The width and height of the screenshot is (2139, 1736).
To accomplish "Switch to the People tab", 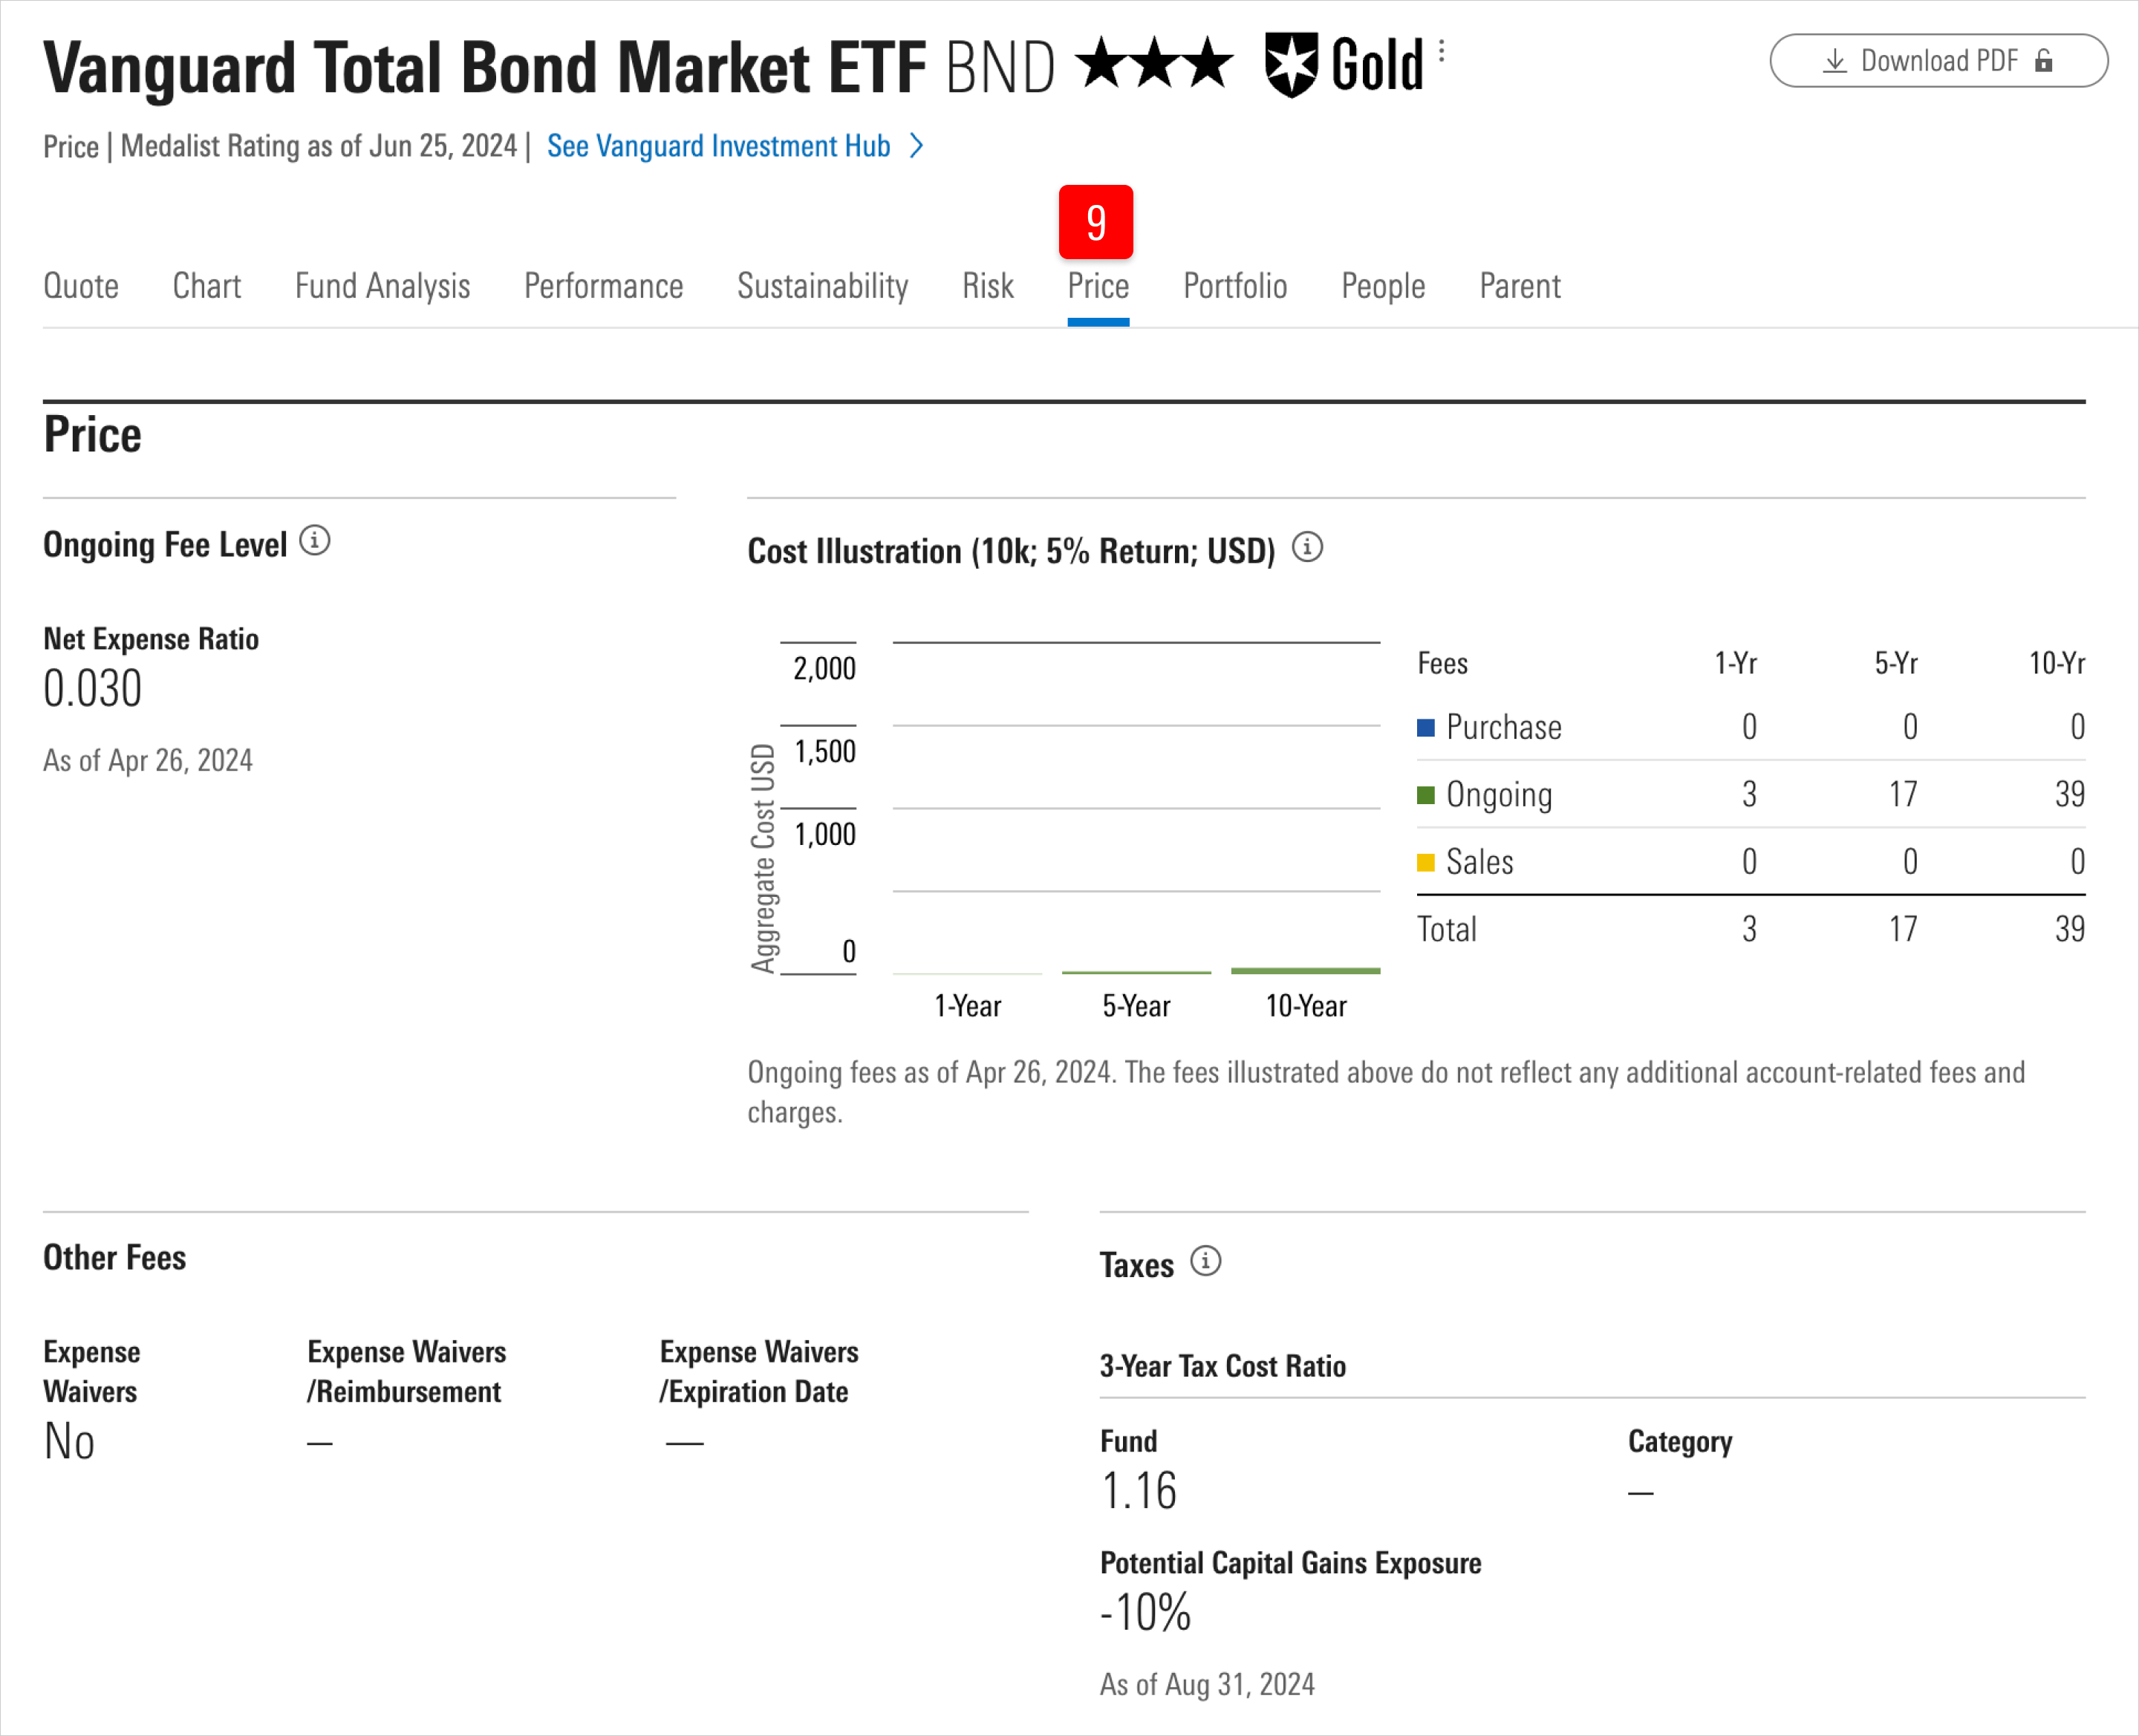I will (1383, 286).
